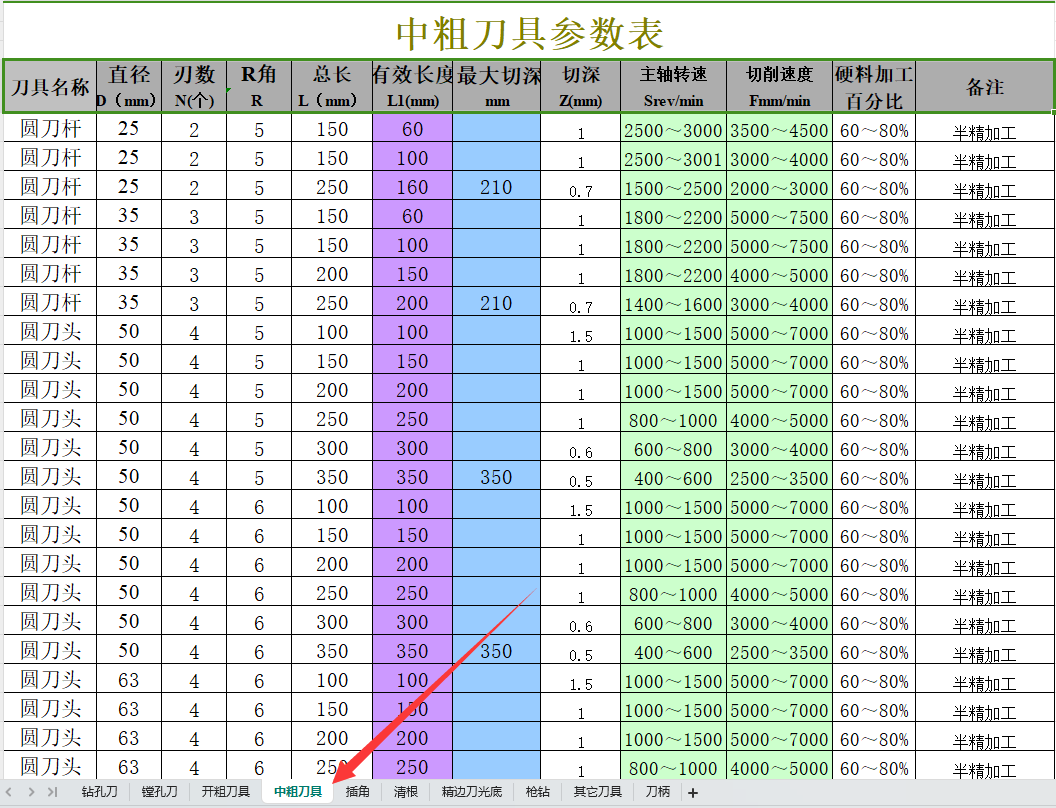Click the cell reading 2500~3001

(673, 158)
